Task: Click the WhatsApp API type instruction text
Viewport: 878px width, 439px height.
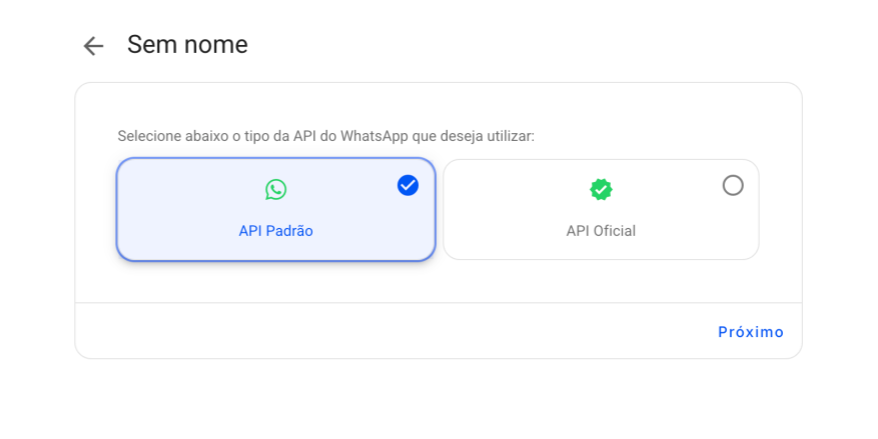Action: 326,136
